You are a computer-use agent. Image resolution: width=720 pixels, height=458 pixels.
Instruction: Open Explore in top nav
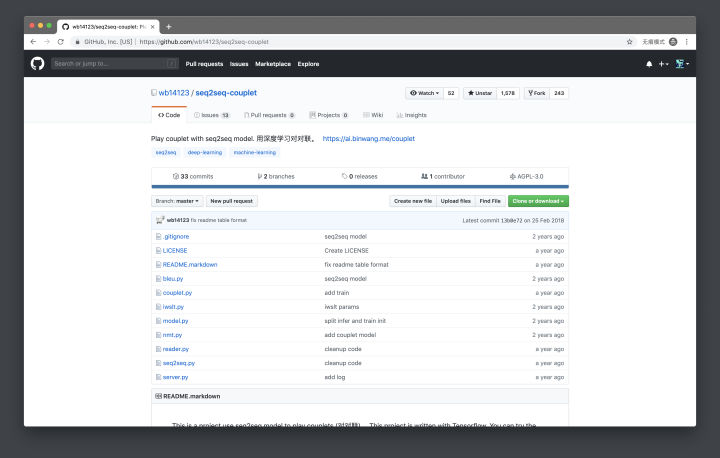coord(308,64)
